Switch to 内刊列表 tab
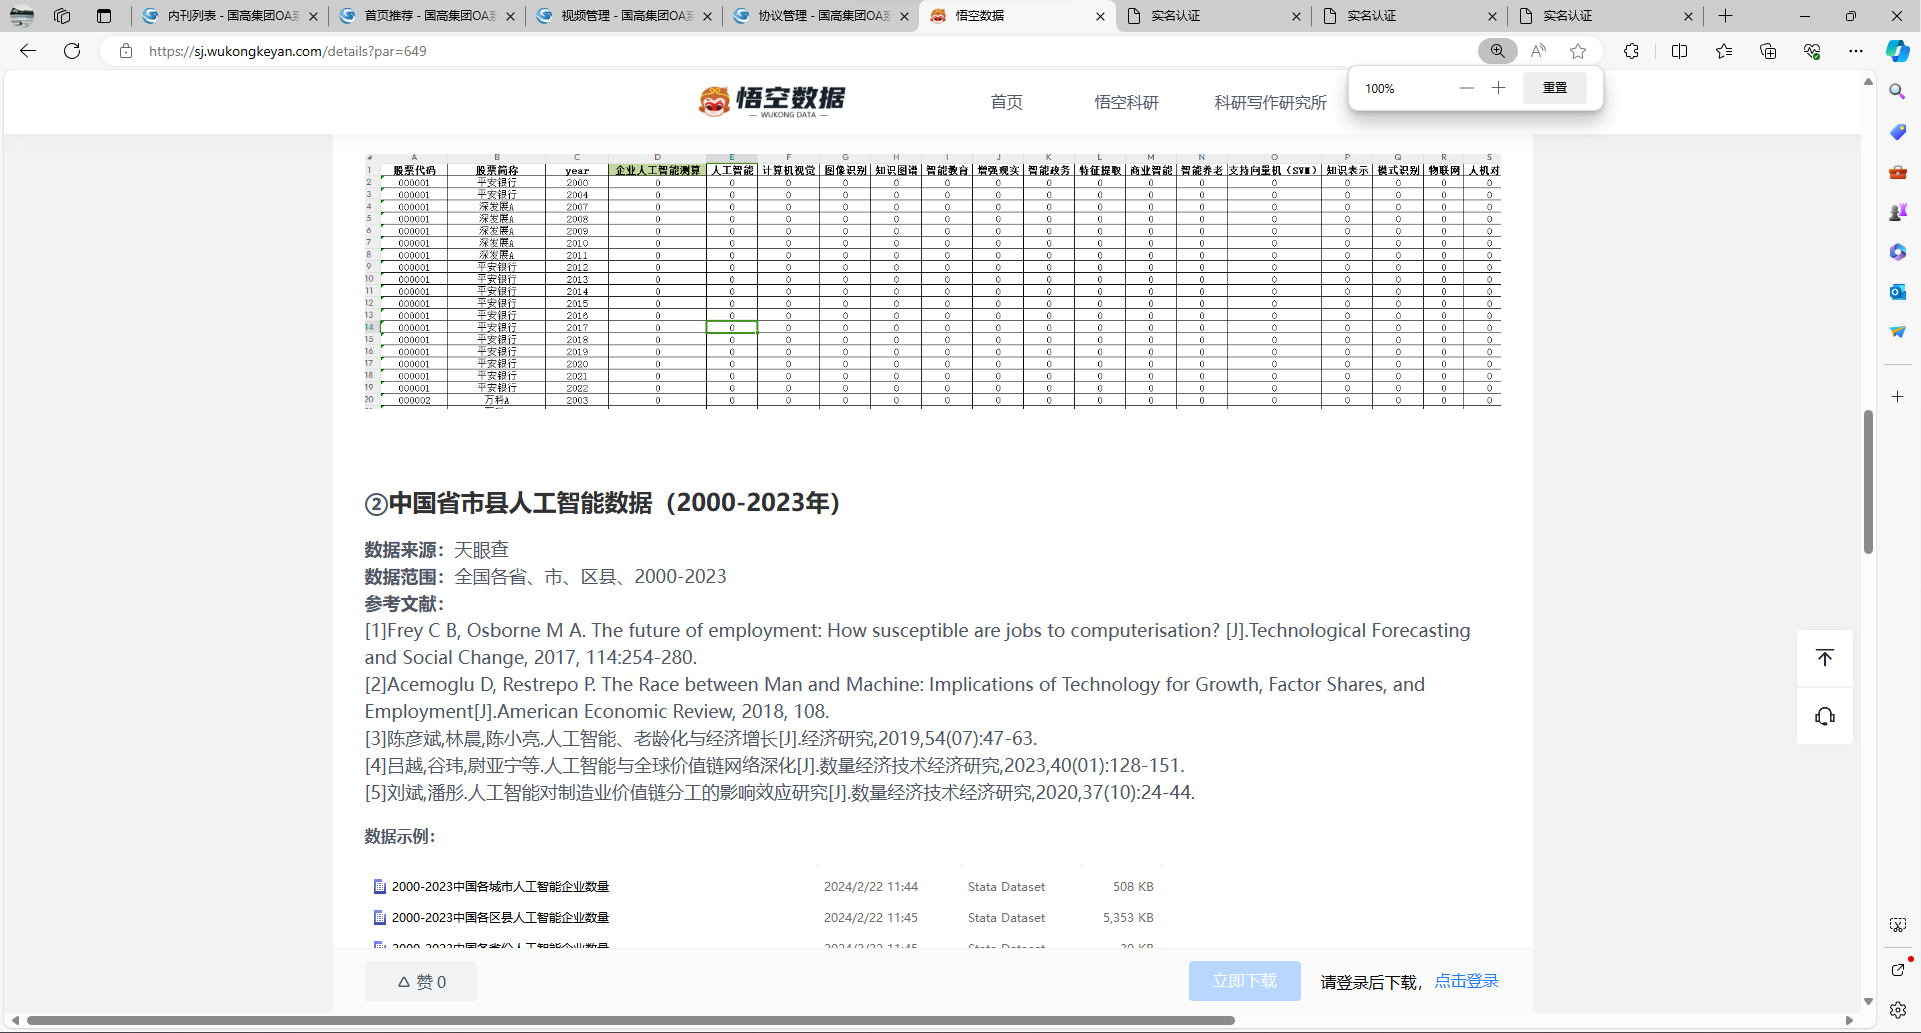This screenshot has width=1921, height=1033. (x=230, y=16)
